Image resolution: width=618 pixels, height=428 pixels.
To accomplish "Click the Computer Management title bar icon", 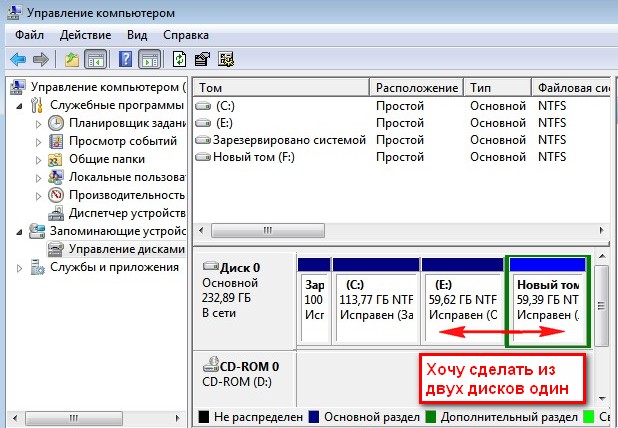I will 15,12.
